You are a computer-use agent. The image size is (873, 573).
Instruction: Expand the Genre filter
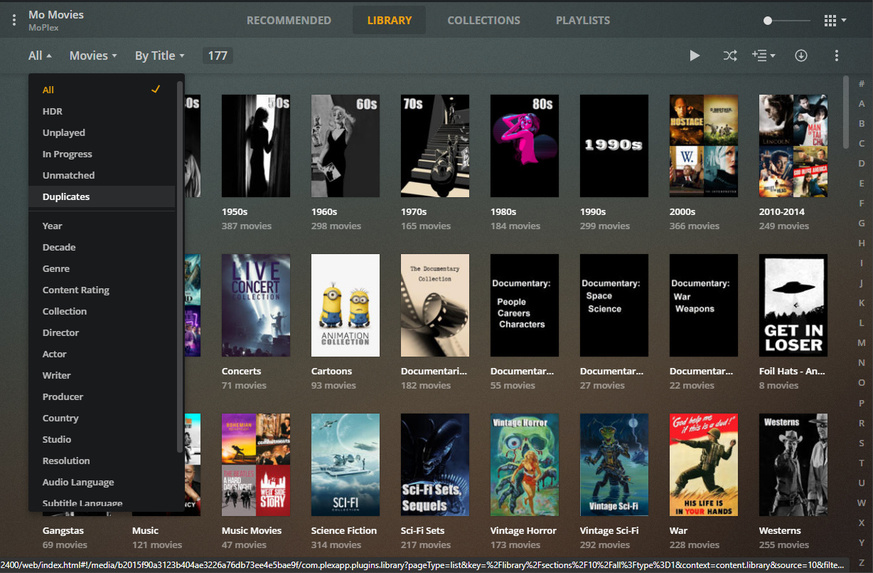(x=102, y=268)
